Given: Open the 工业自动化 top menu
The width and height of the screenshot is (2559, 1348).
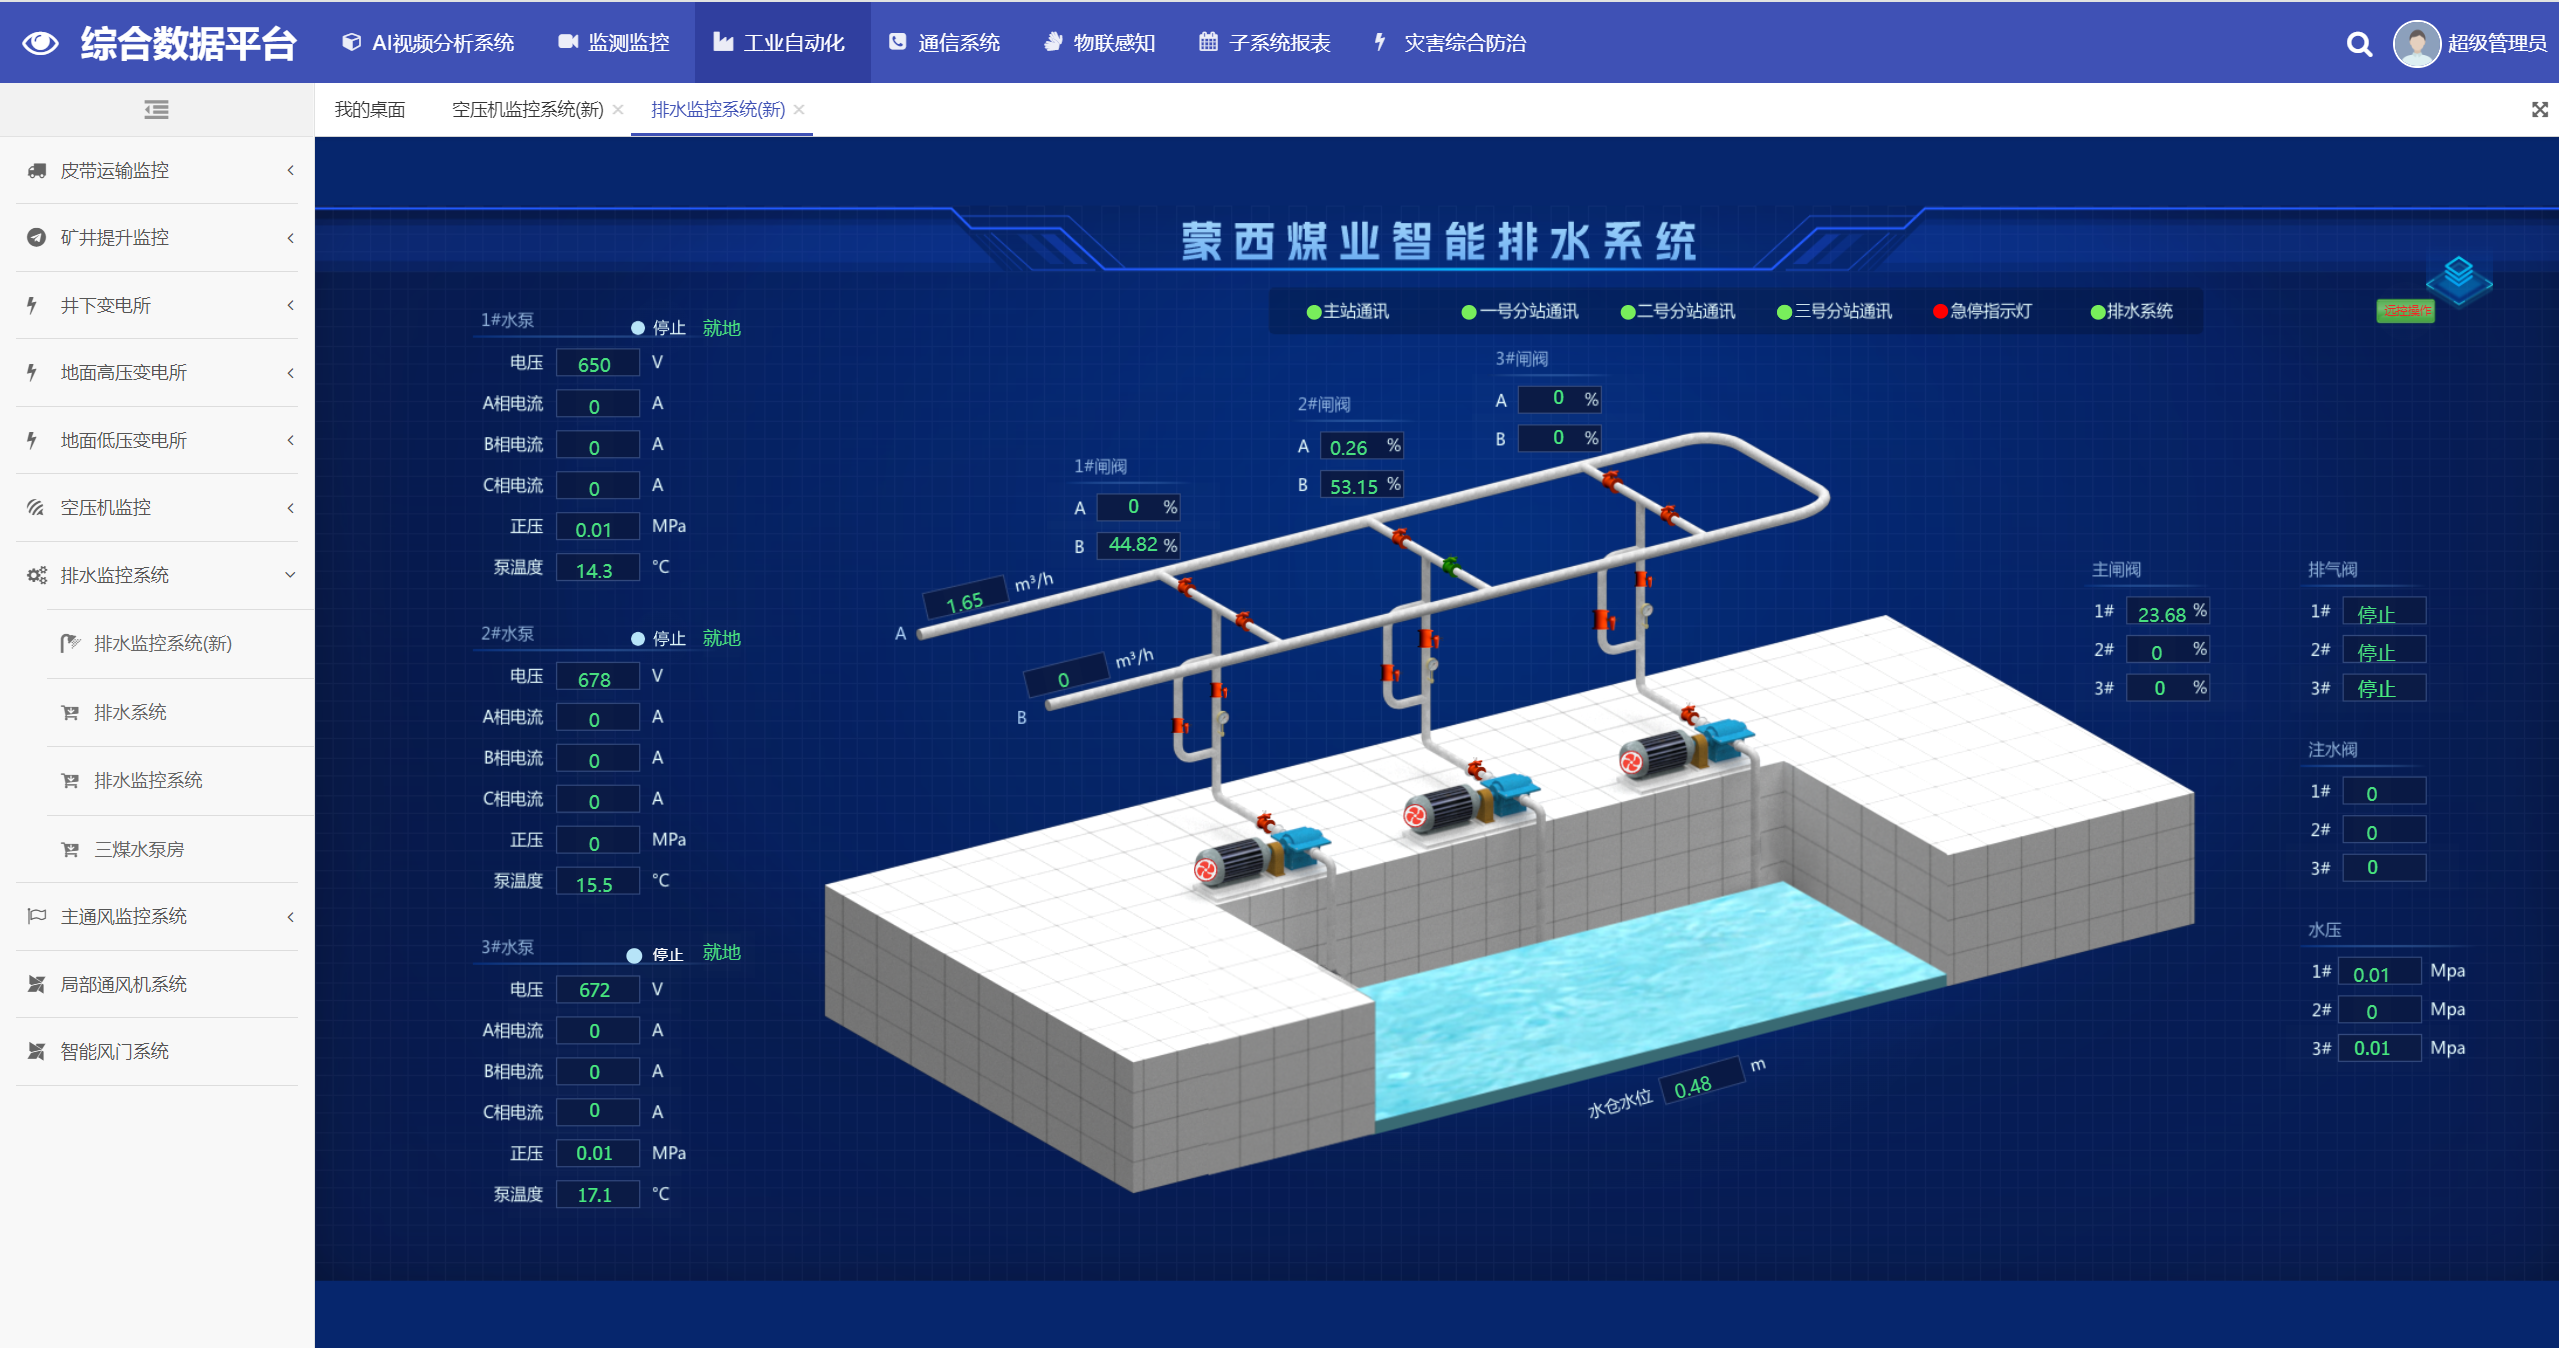Looking at the screenshot, I should coord(780,43).
